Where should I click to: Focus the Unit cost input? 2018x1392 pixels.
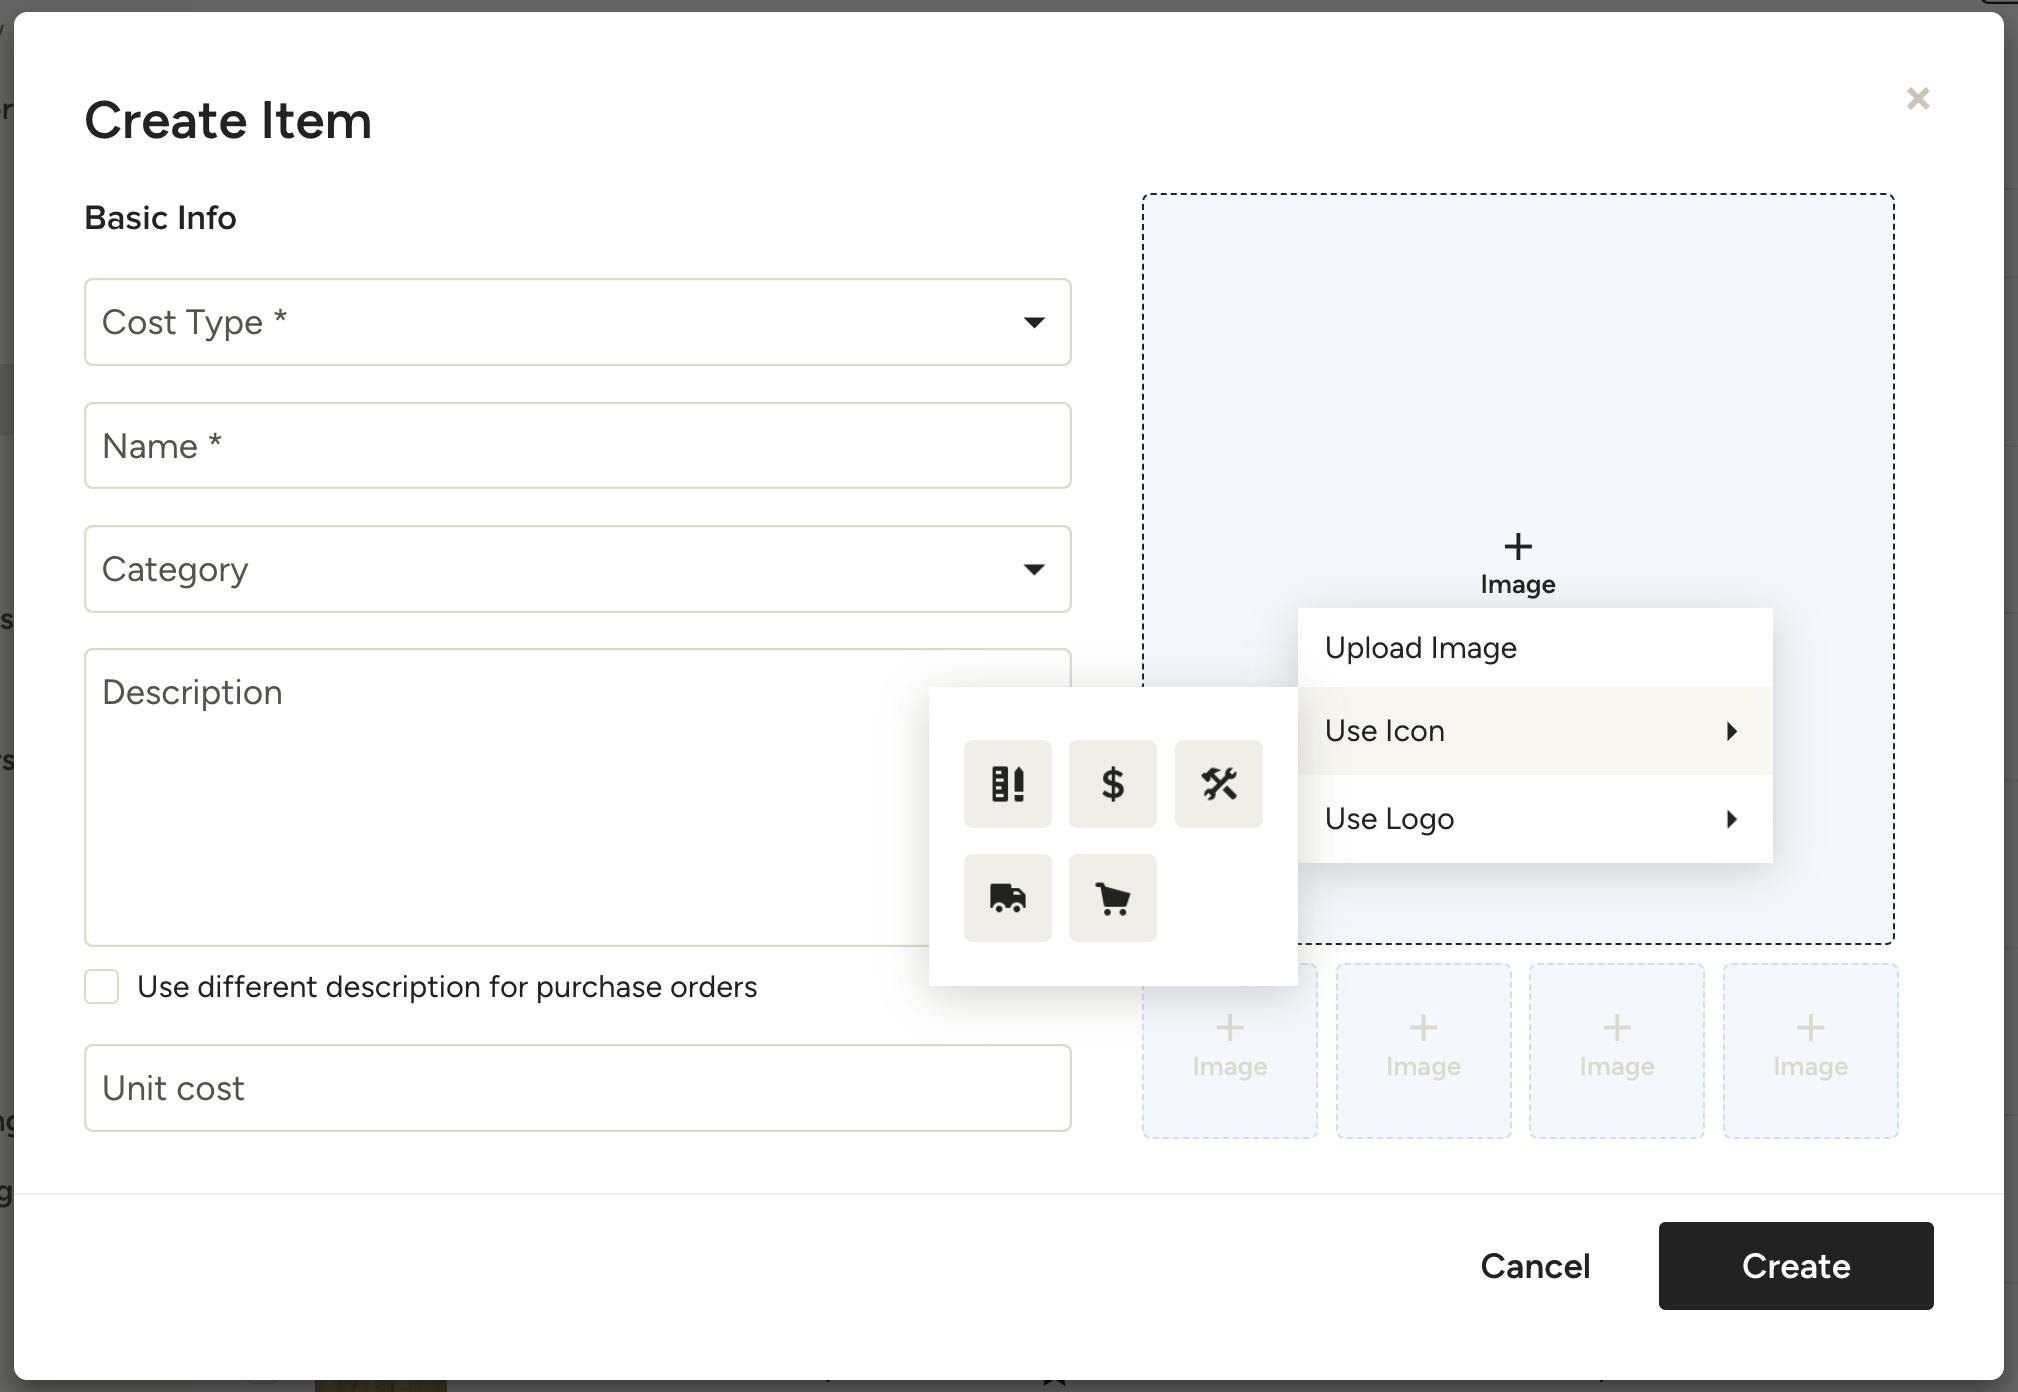pos(577,1088)
